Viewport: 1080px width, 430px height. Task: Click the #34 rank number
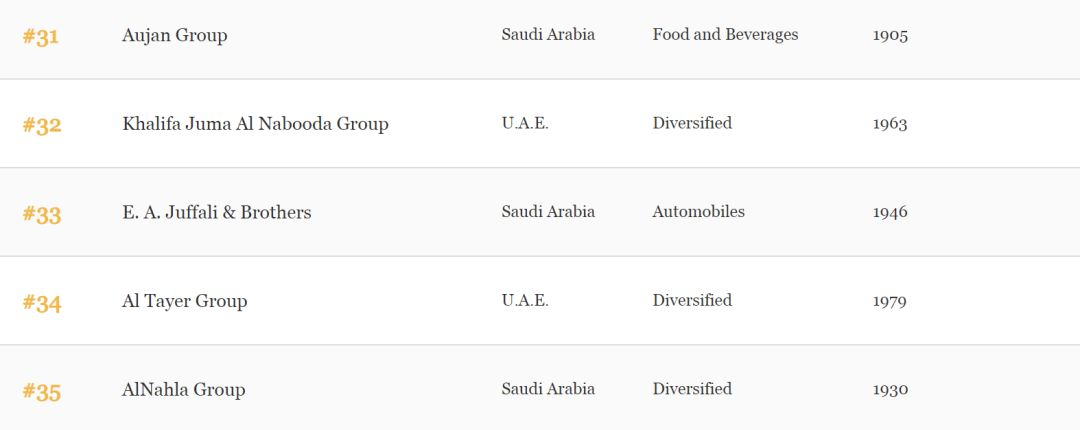click(x=41, y=303)
